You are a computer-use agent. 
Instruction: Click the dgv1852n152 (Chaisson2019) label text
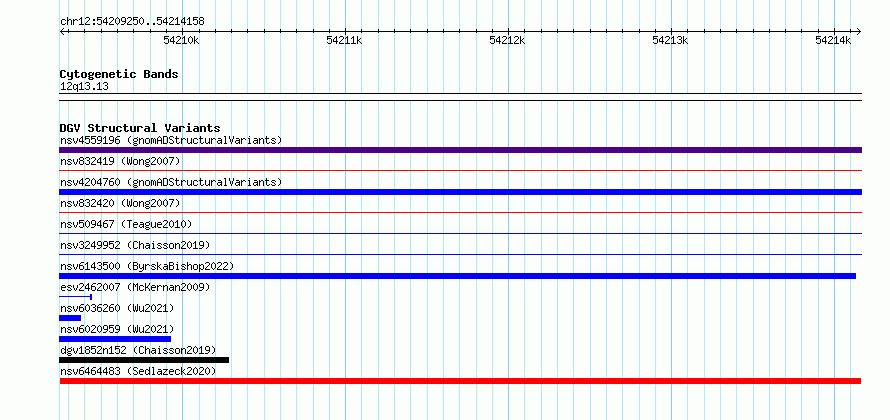(138, 350)
